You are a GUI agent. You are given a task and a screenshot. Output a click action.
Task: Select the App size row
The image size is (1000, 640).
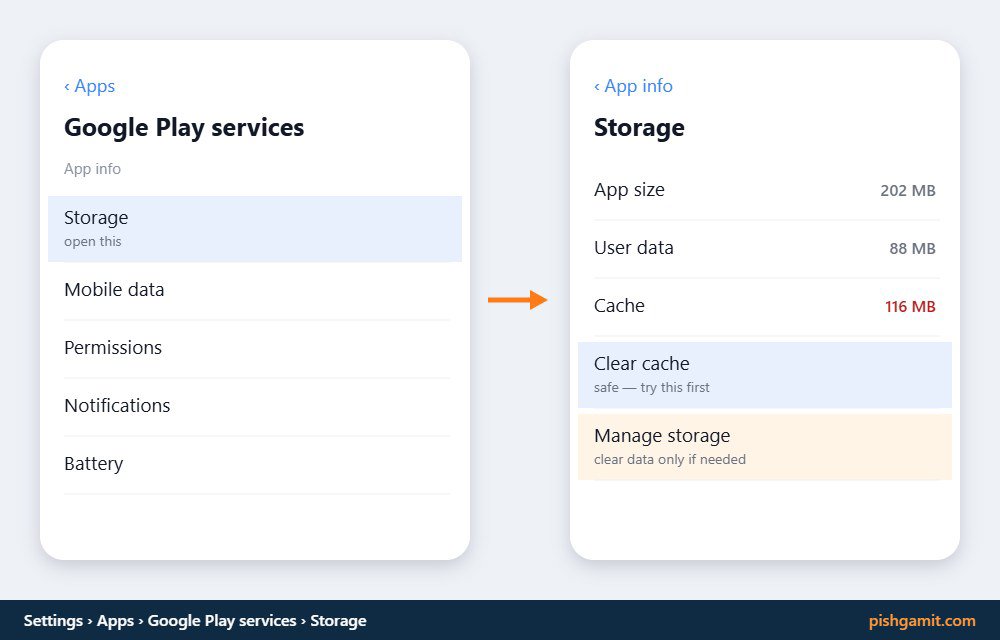[767, 191]
